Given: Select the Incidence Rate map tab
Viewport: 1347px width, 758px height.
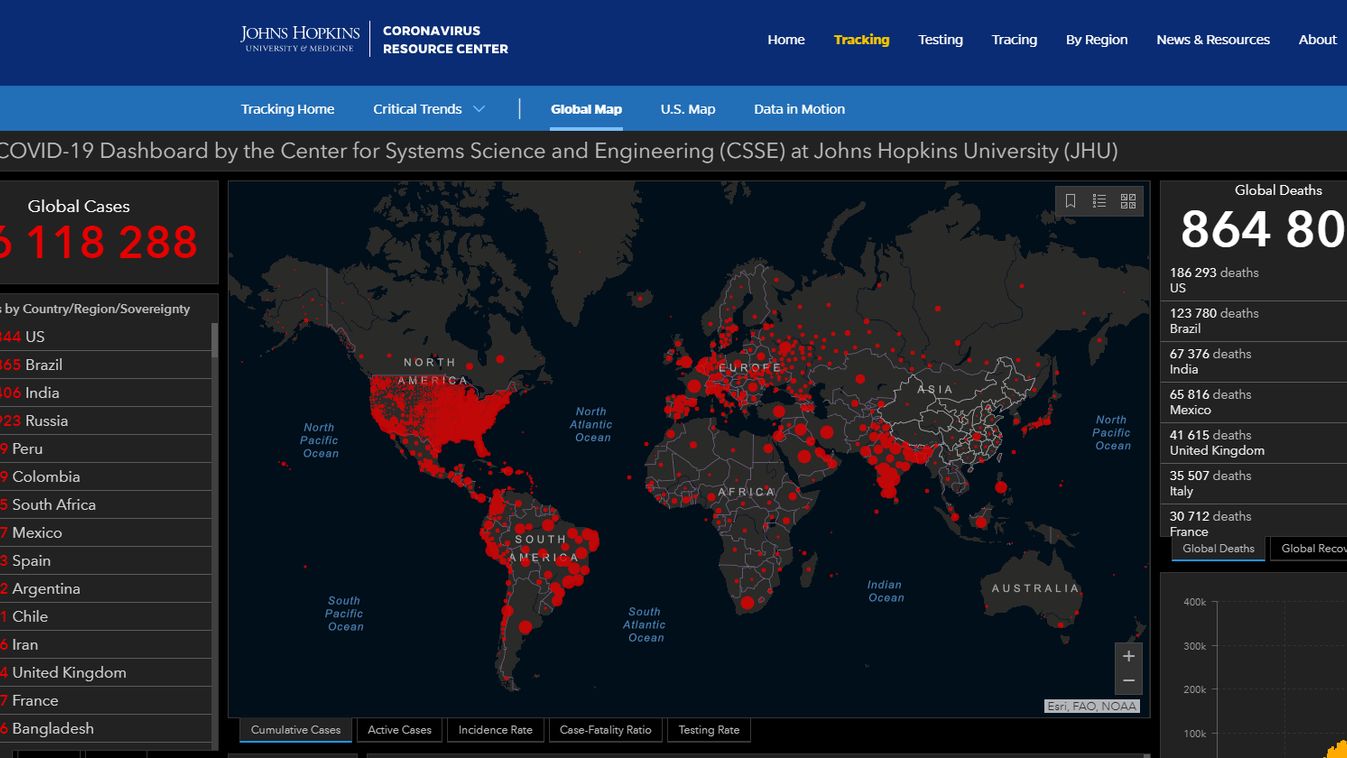Looking at the screenshot, I should (495, 730).
